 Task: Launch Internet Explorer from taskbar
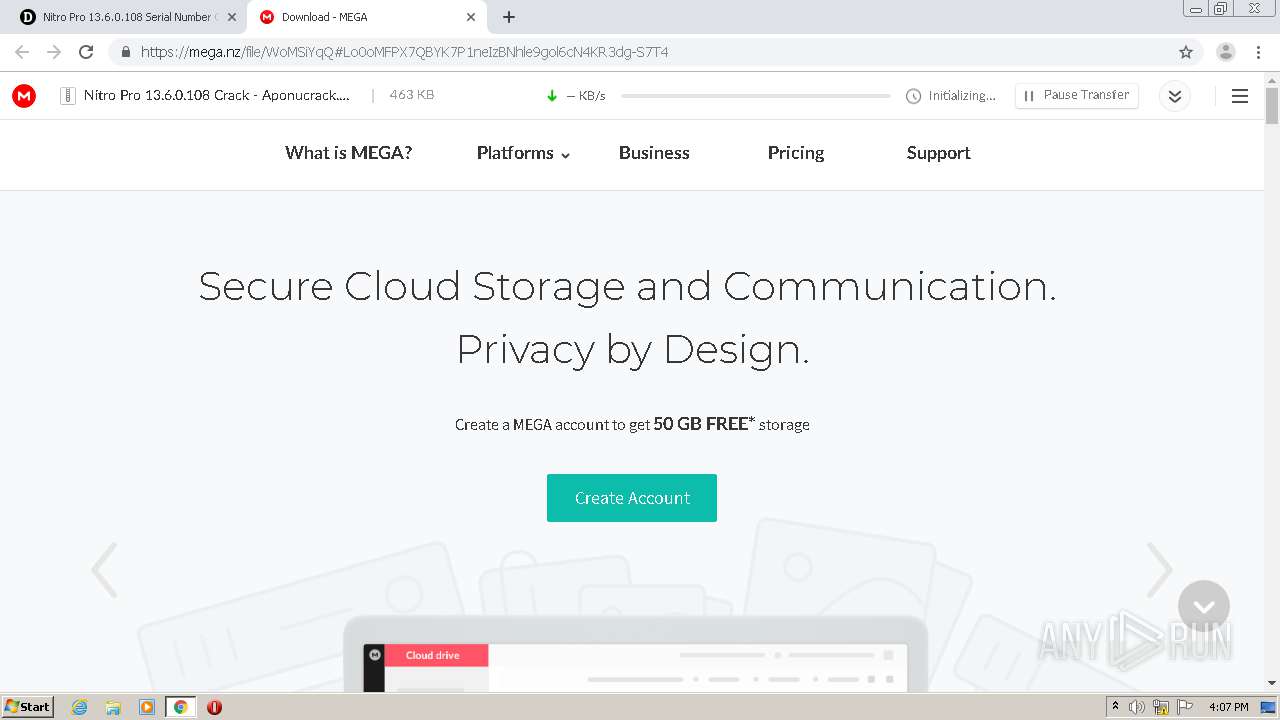click(80, 707)
